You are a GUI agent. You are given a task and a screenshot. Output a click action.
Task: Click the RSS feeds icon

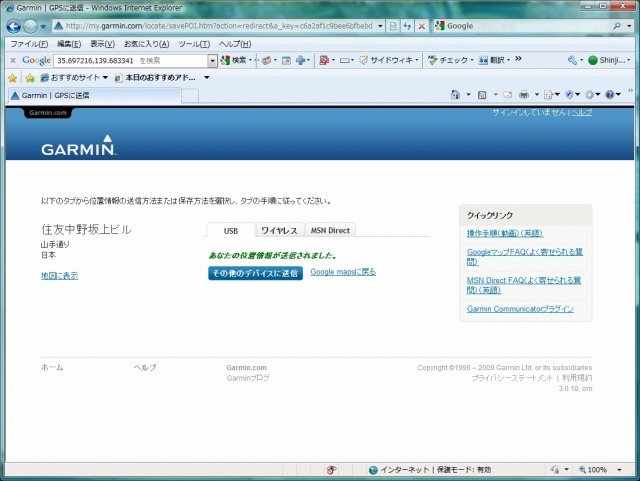[482, 95]
